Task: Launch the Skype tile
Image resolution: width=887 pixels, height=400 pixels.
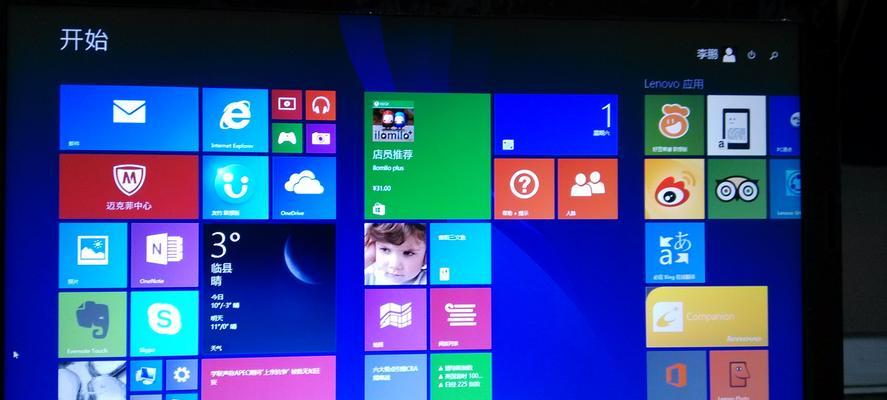Action: coord(165,324)
